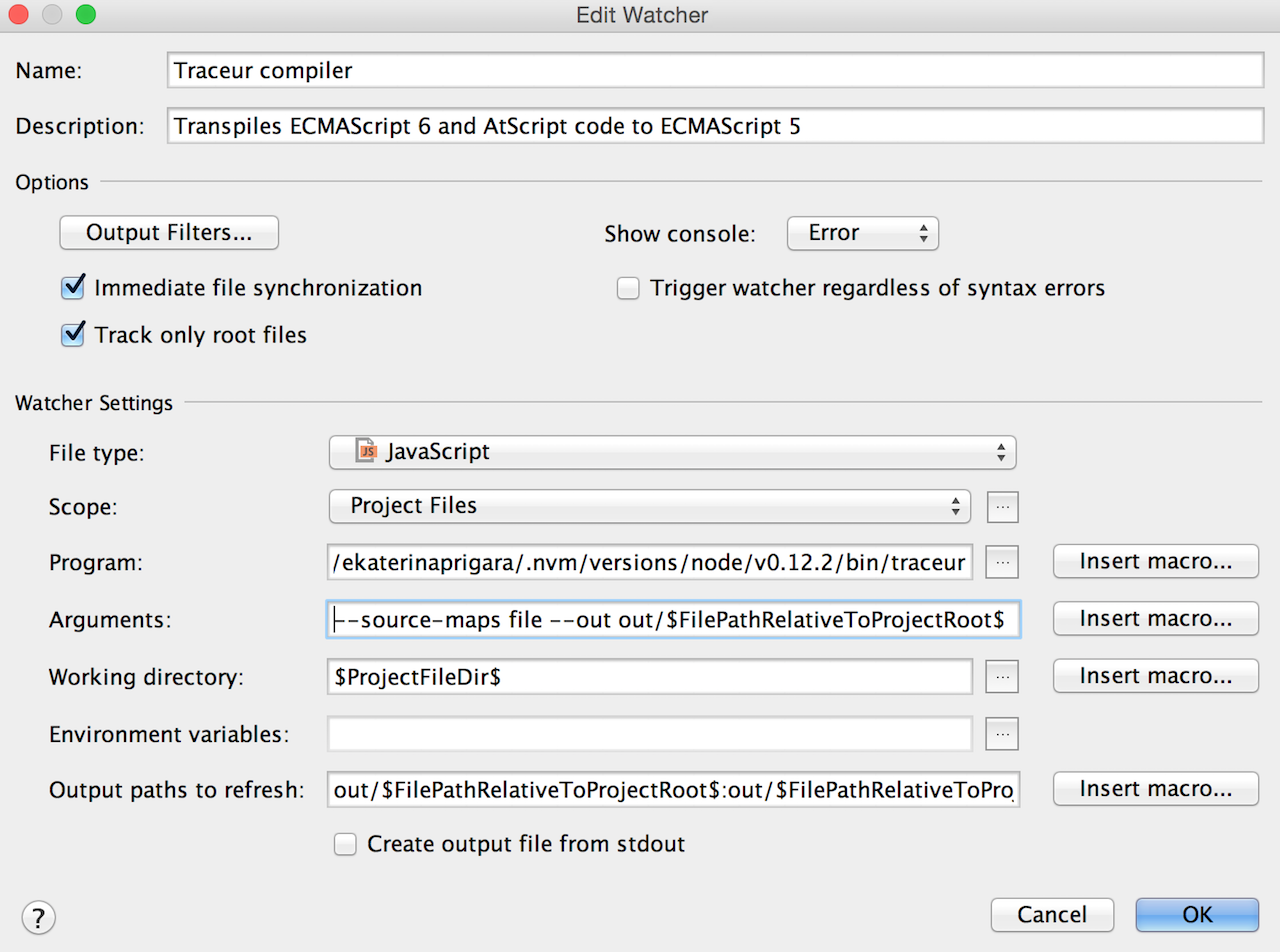The height and width of the screenshot is (952, 1280).
Task: Open the Show console dropdown
Action: click(862, 233)
